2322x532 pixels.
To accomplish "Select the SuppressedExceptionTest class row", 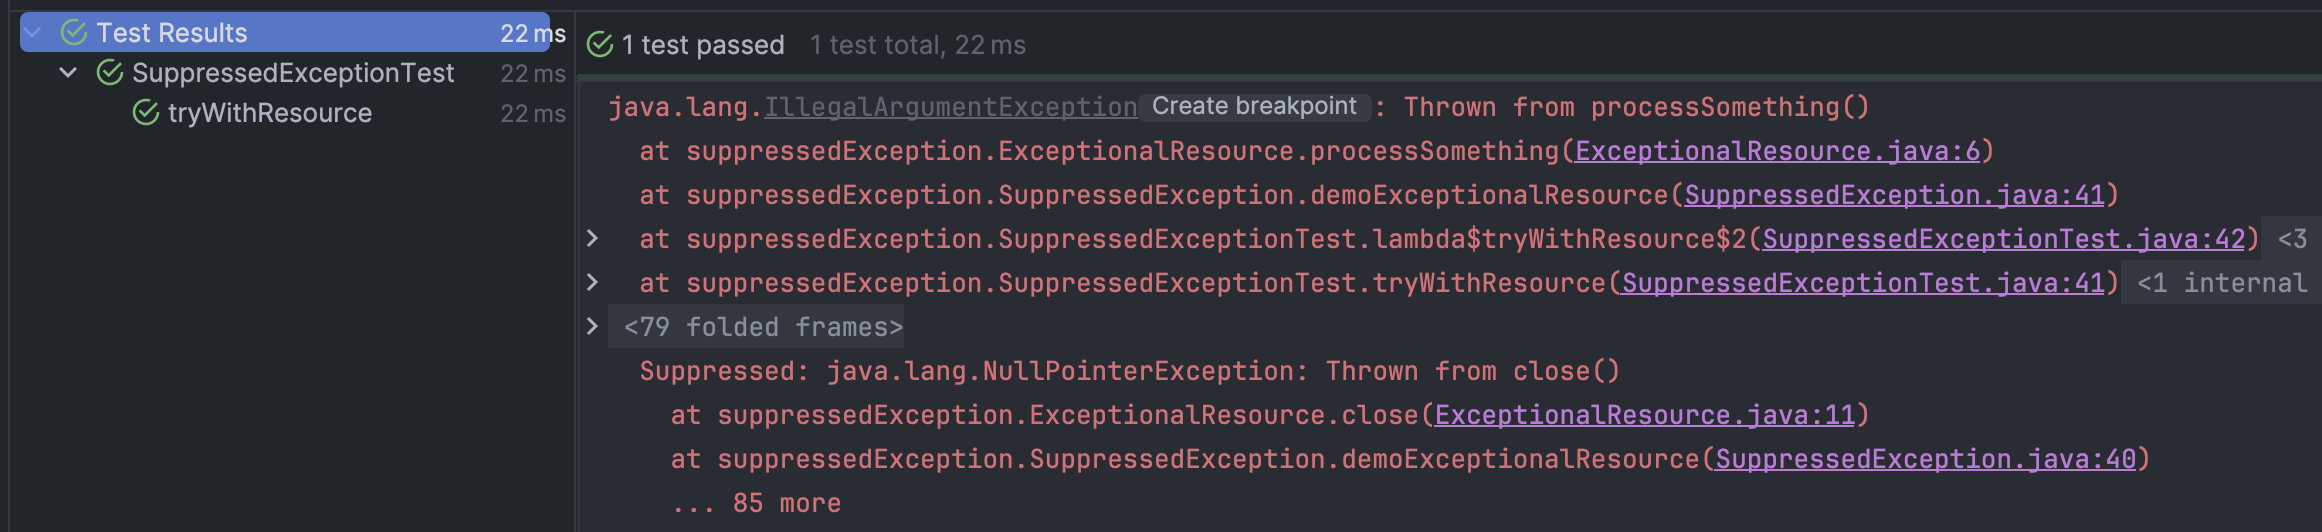I will point(292,73).
